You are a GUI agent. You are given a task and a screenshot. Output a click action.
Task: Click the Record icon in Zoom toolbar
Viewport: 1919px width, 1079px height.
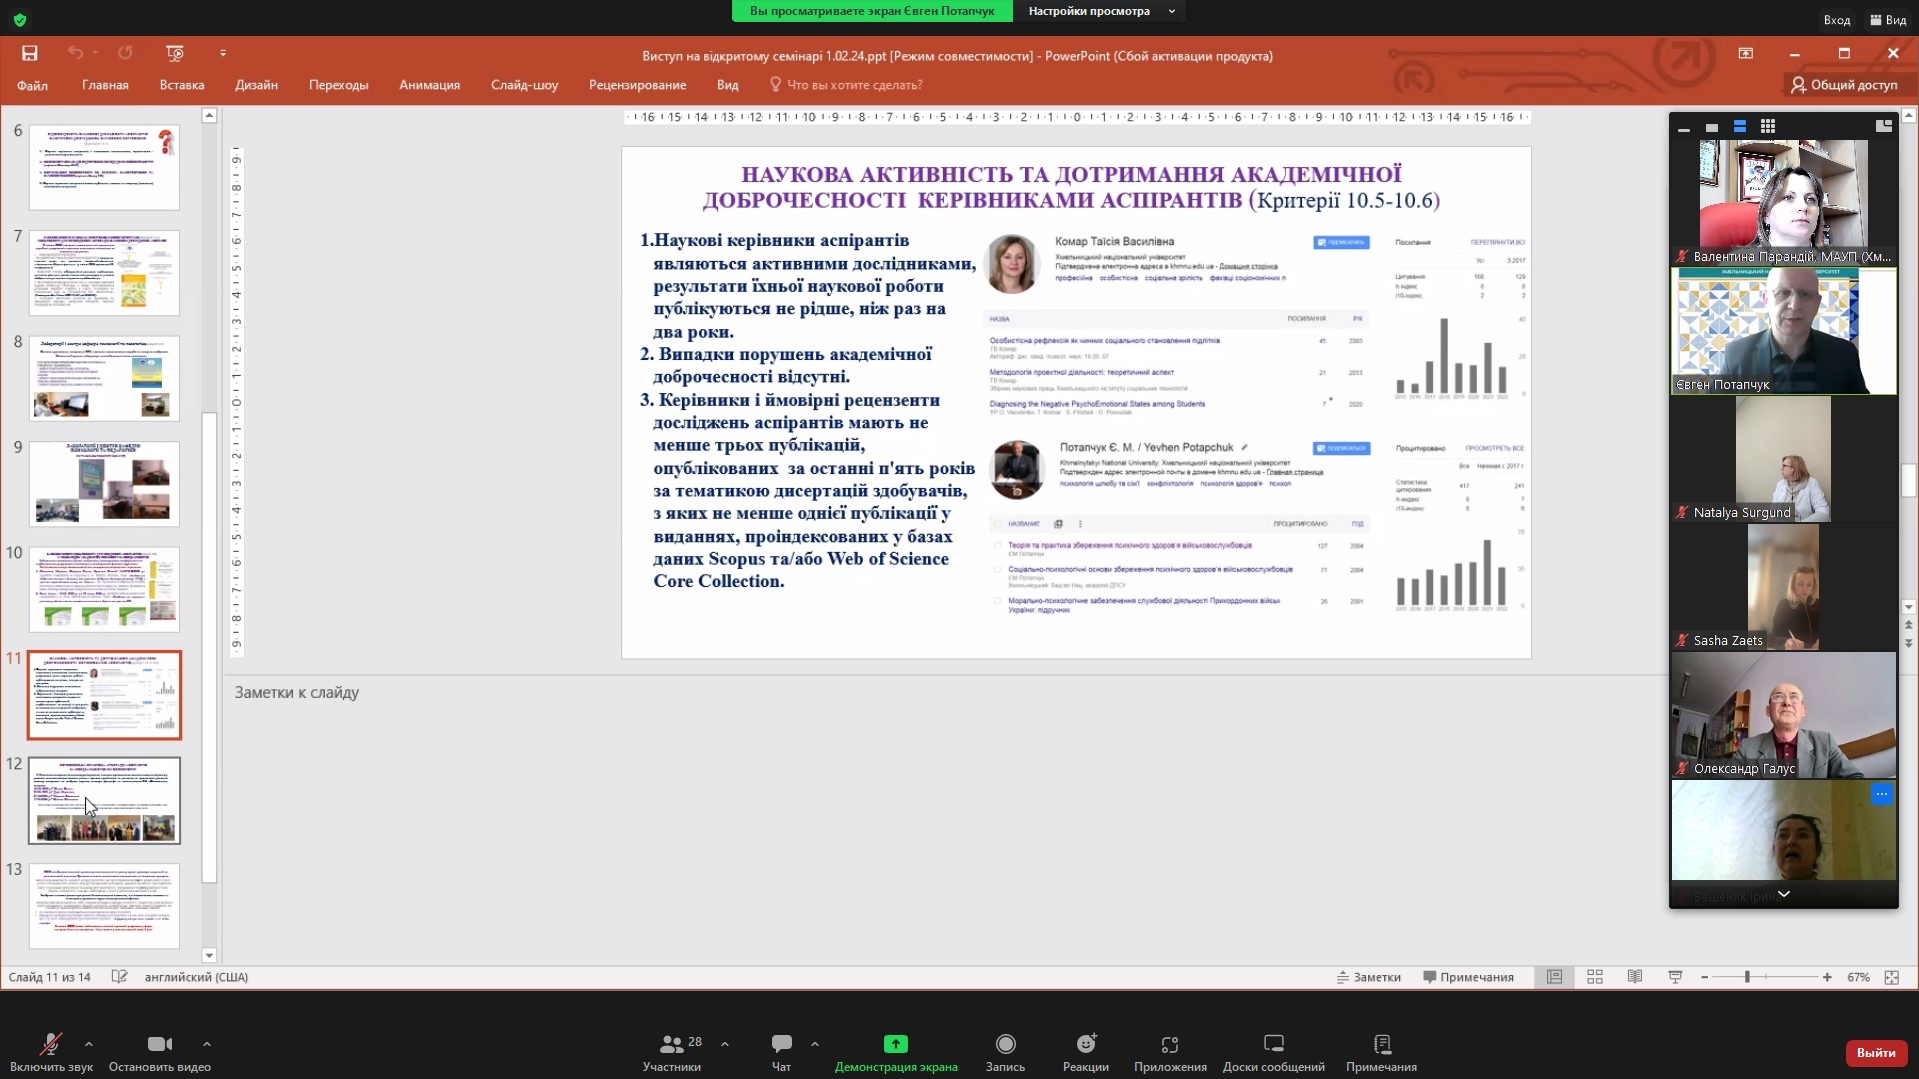pyautogui.click(x=1005, y=1044)
